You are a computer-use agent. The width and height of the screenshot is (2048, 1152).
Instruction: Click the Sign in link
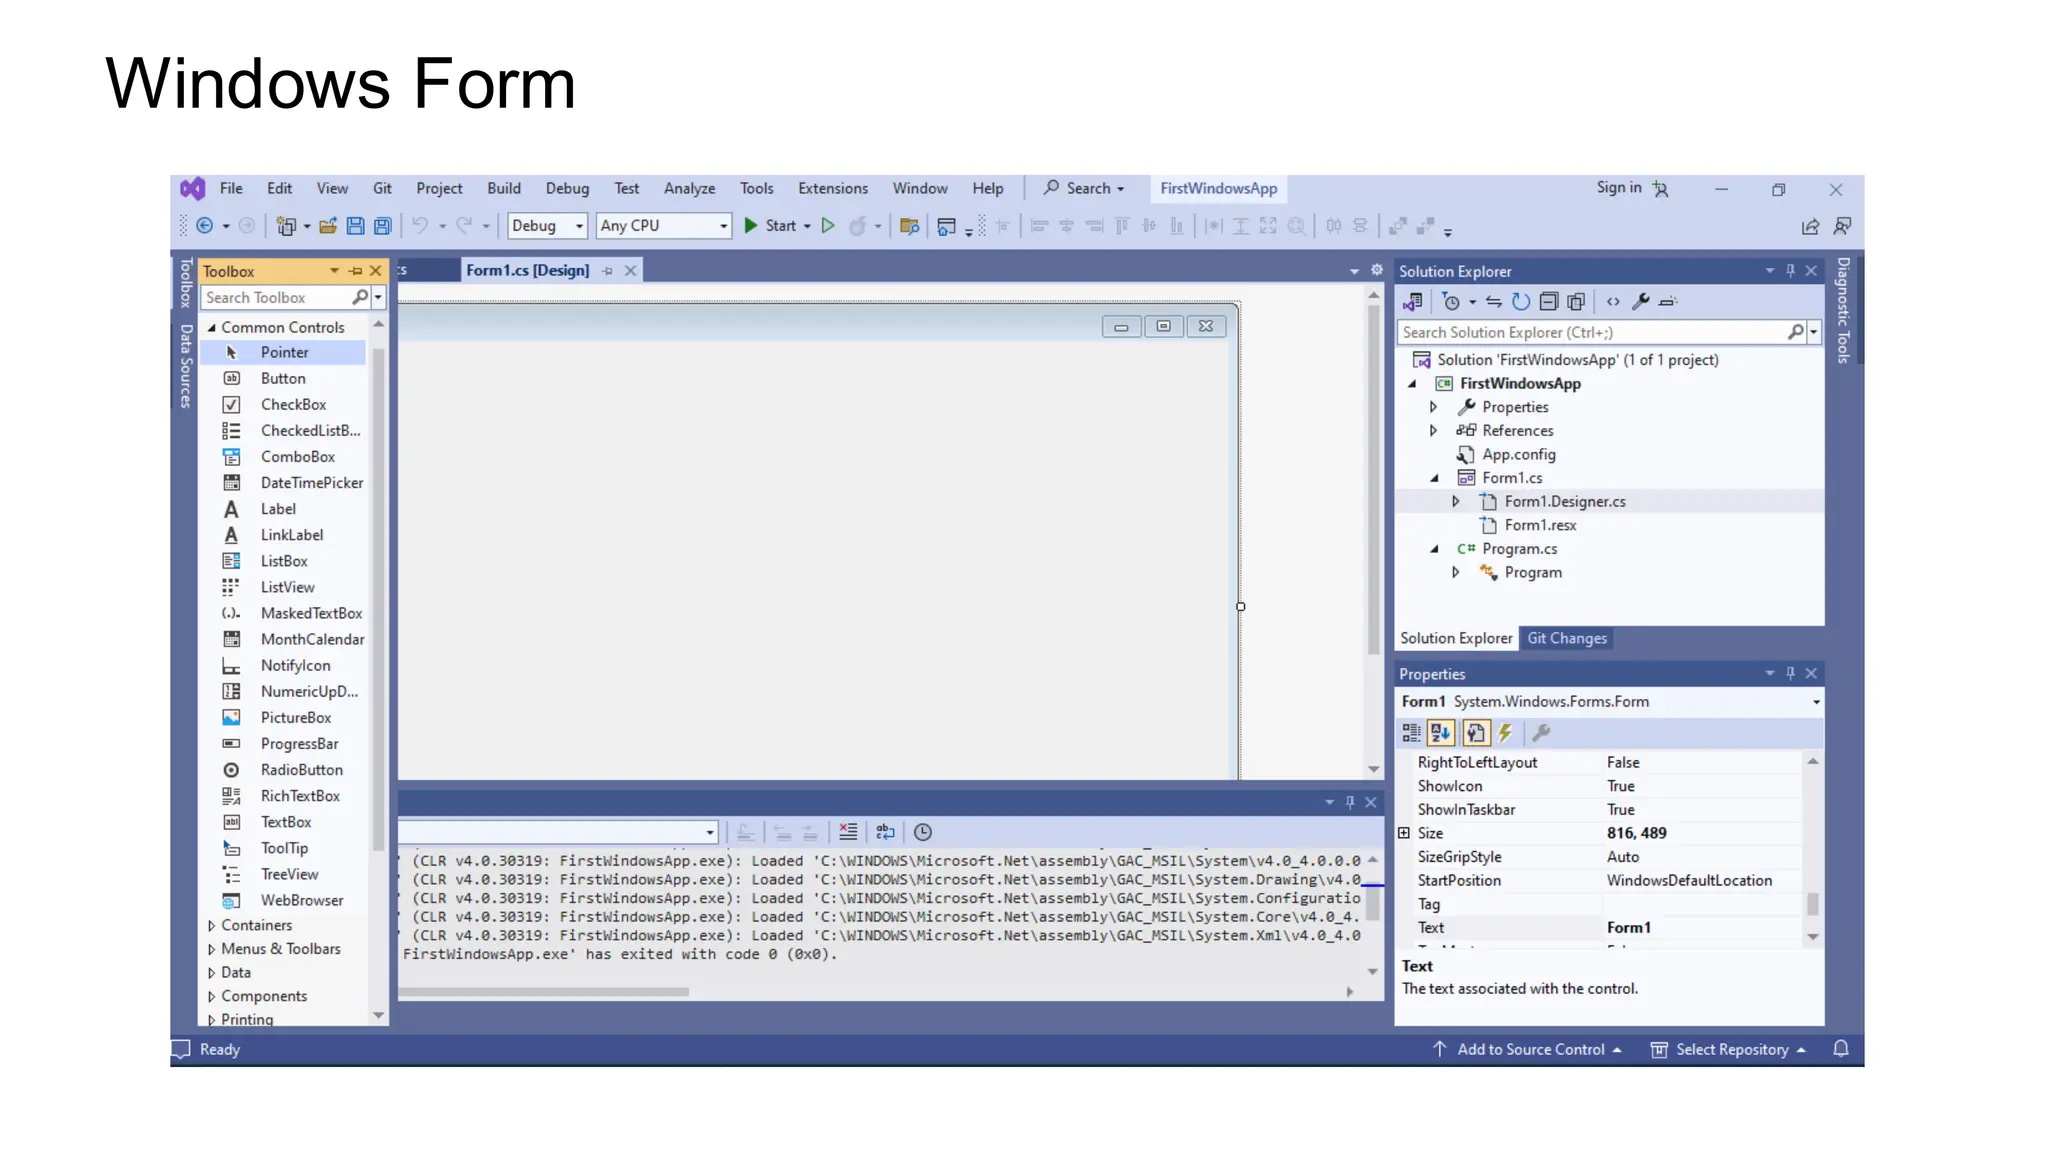[x=1619, y=188]
